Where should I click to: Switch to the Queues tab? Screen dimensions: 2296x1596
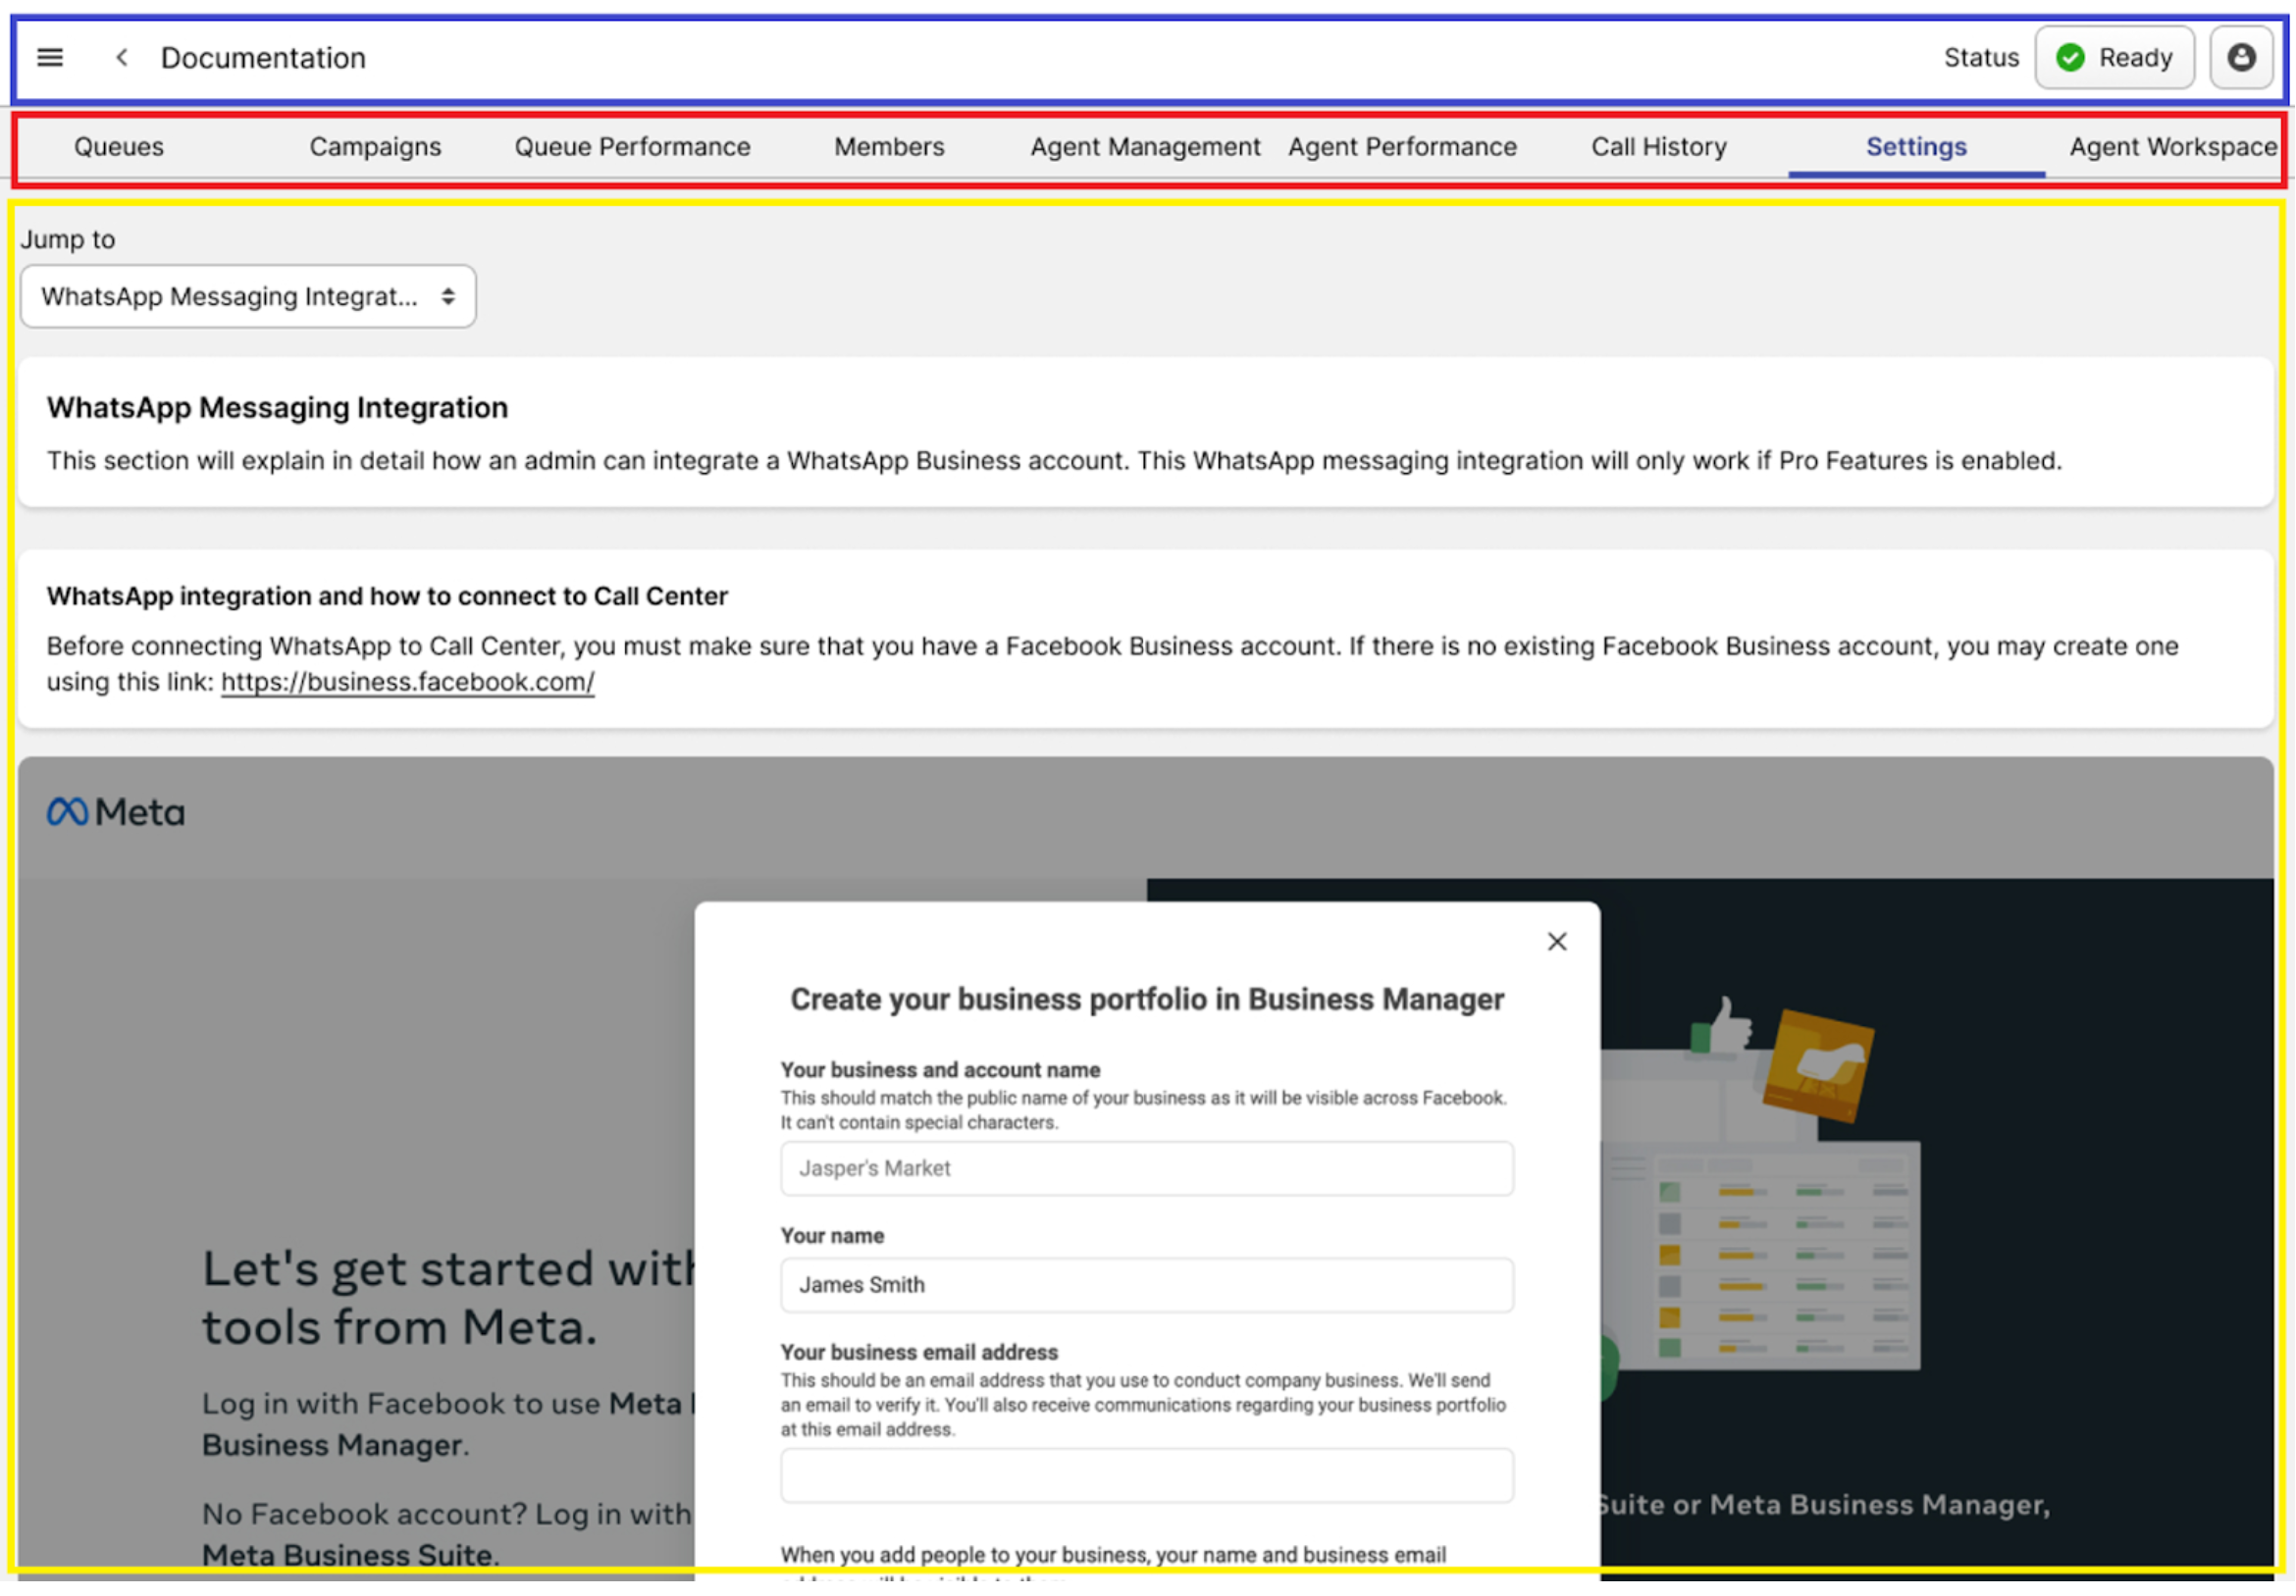119,147
